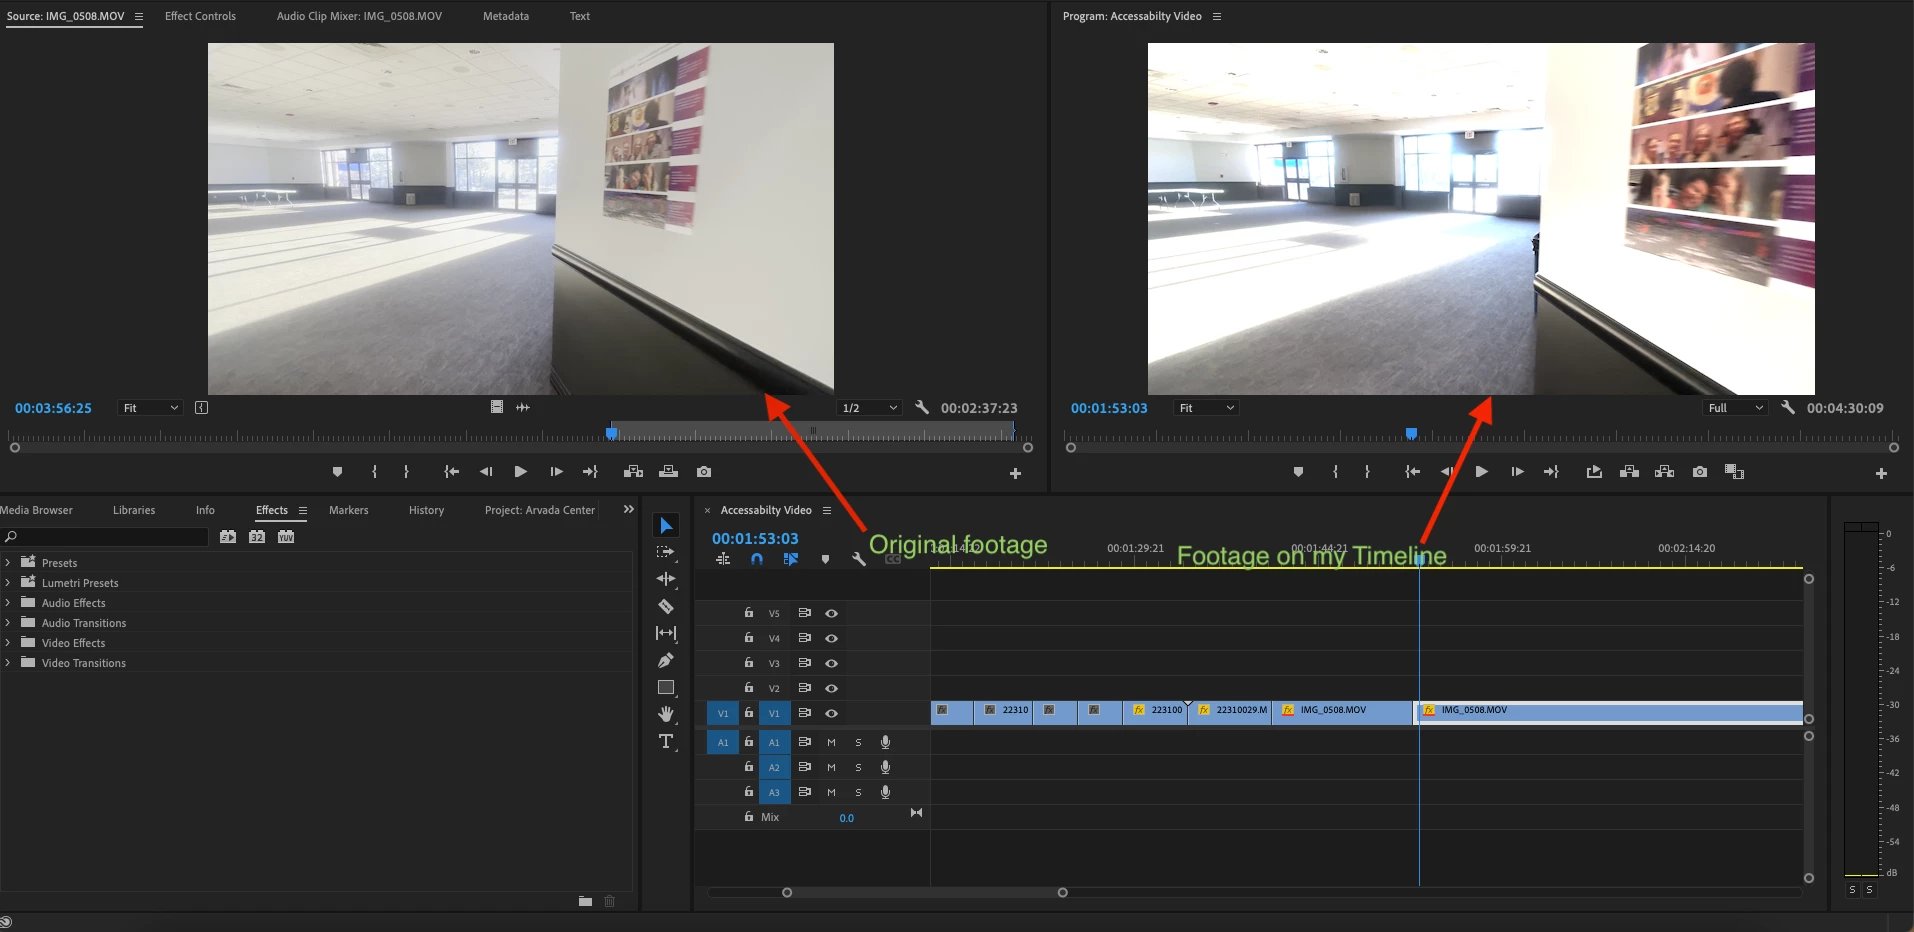Viewport: 1914px width, 932px height.
Task: Click new custom bin folder in Effects
Action: (585, 901)
